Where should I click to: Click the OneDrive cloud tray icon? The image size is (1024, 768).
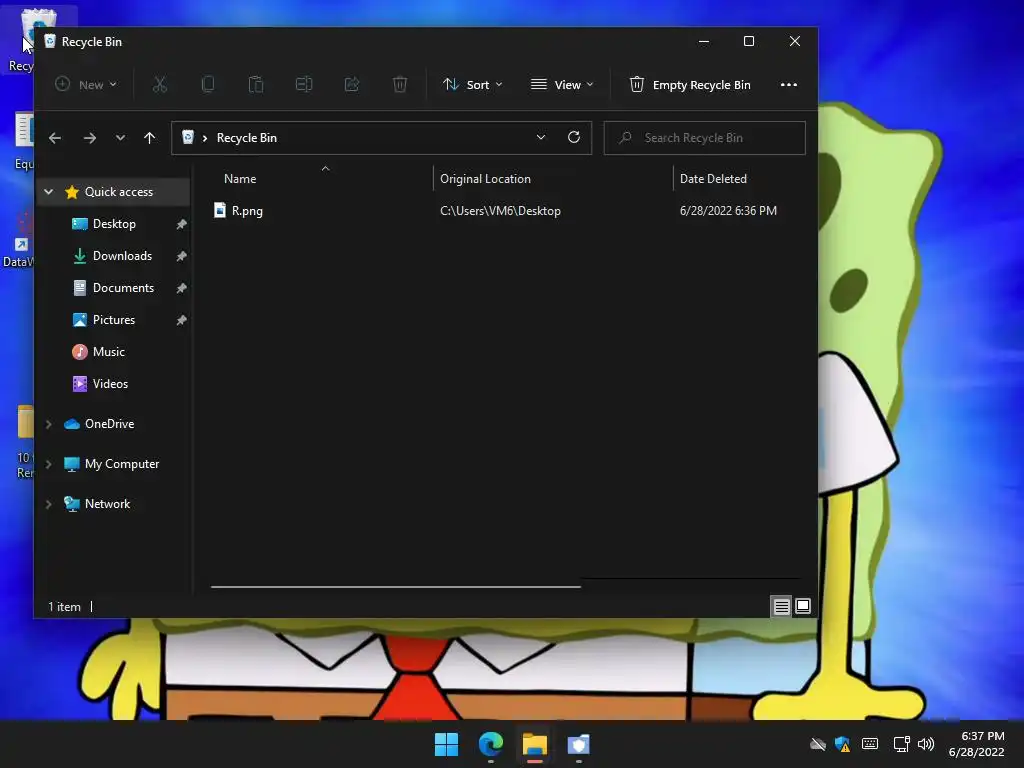818,744
